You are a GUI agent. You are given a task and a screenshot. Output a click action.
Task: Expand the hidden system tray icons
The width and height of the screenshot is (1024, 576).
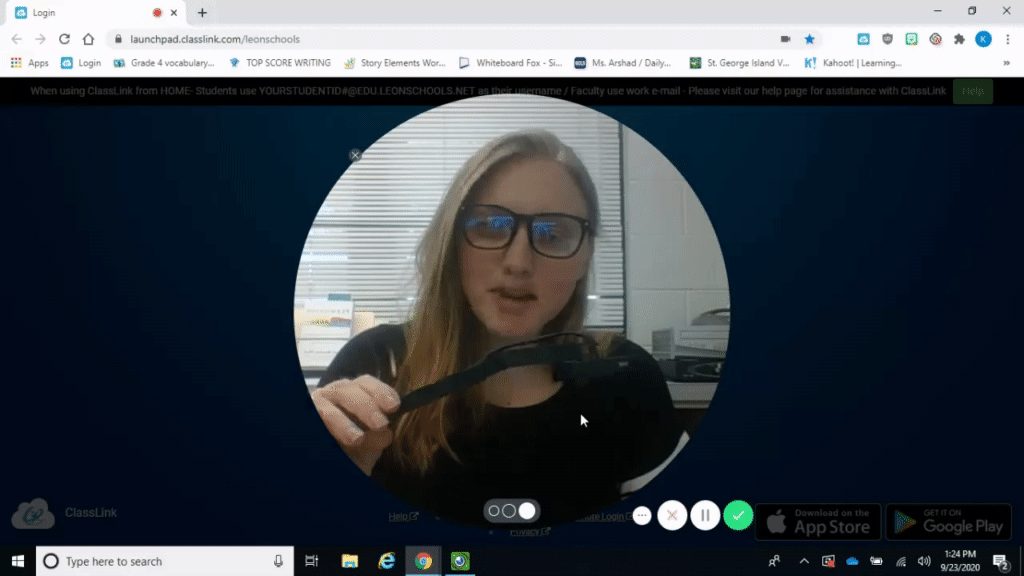click(804, 561)
